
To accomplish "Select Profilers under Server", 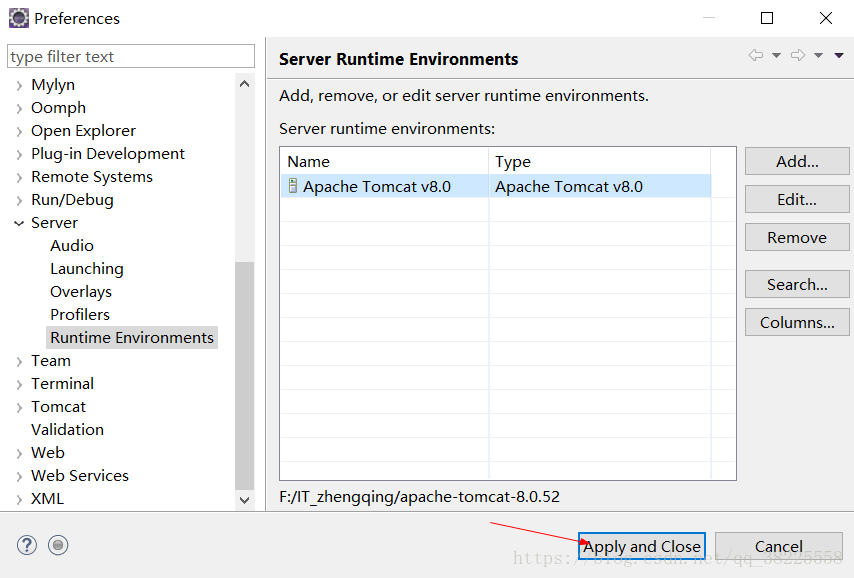I will [80, 315].
